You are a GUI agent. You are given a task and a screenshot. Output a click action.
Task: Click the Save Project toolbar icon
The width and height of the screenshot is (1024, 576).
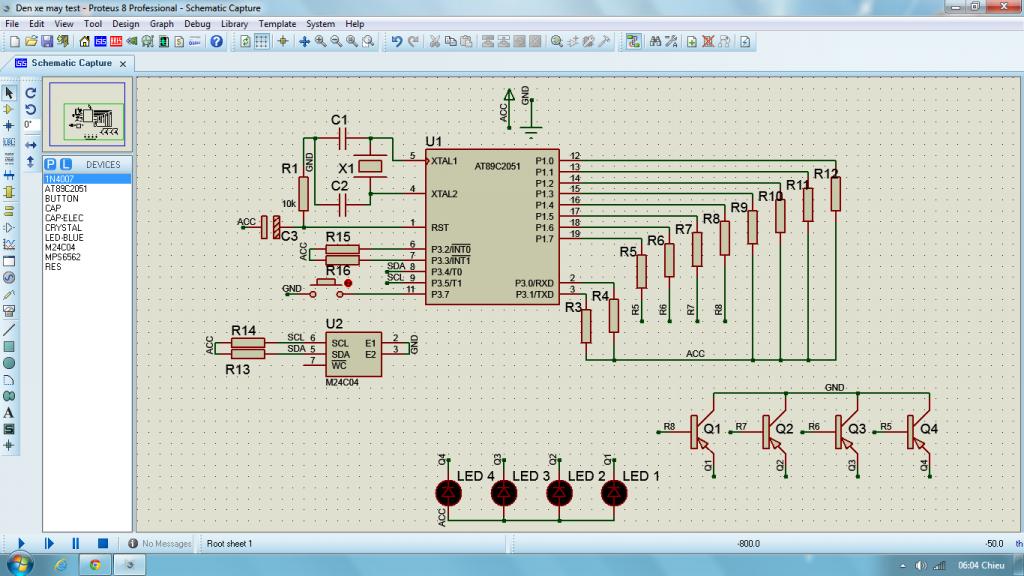pyautogui.click(x=47, y=42)
